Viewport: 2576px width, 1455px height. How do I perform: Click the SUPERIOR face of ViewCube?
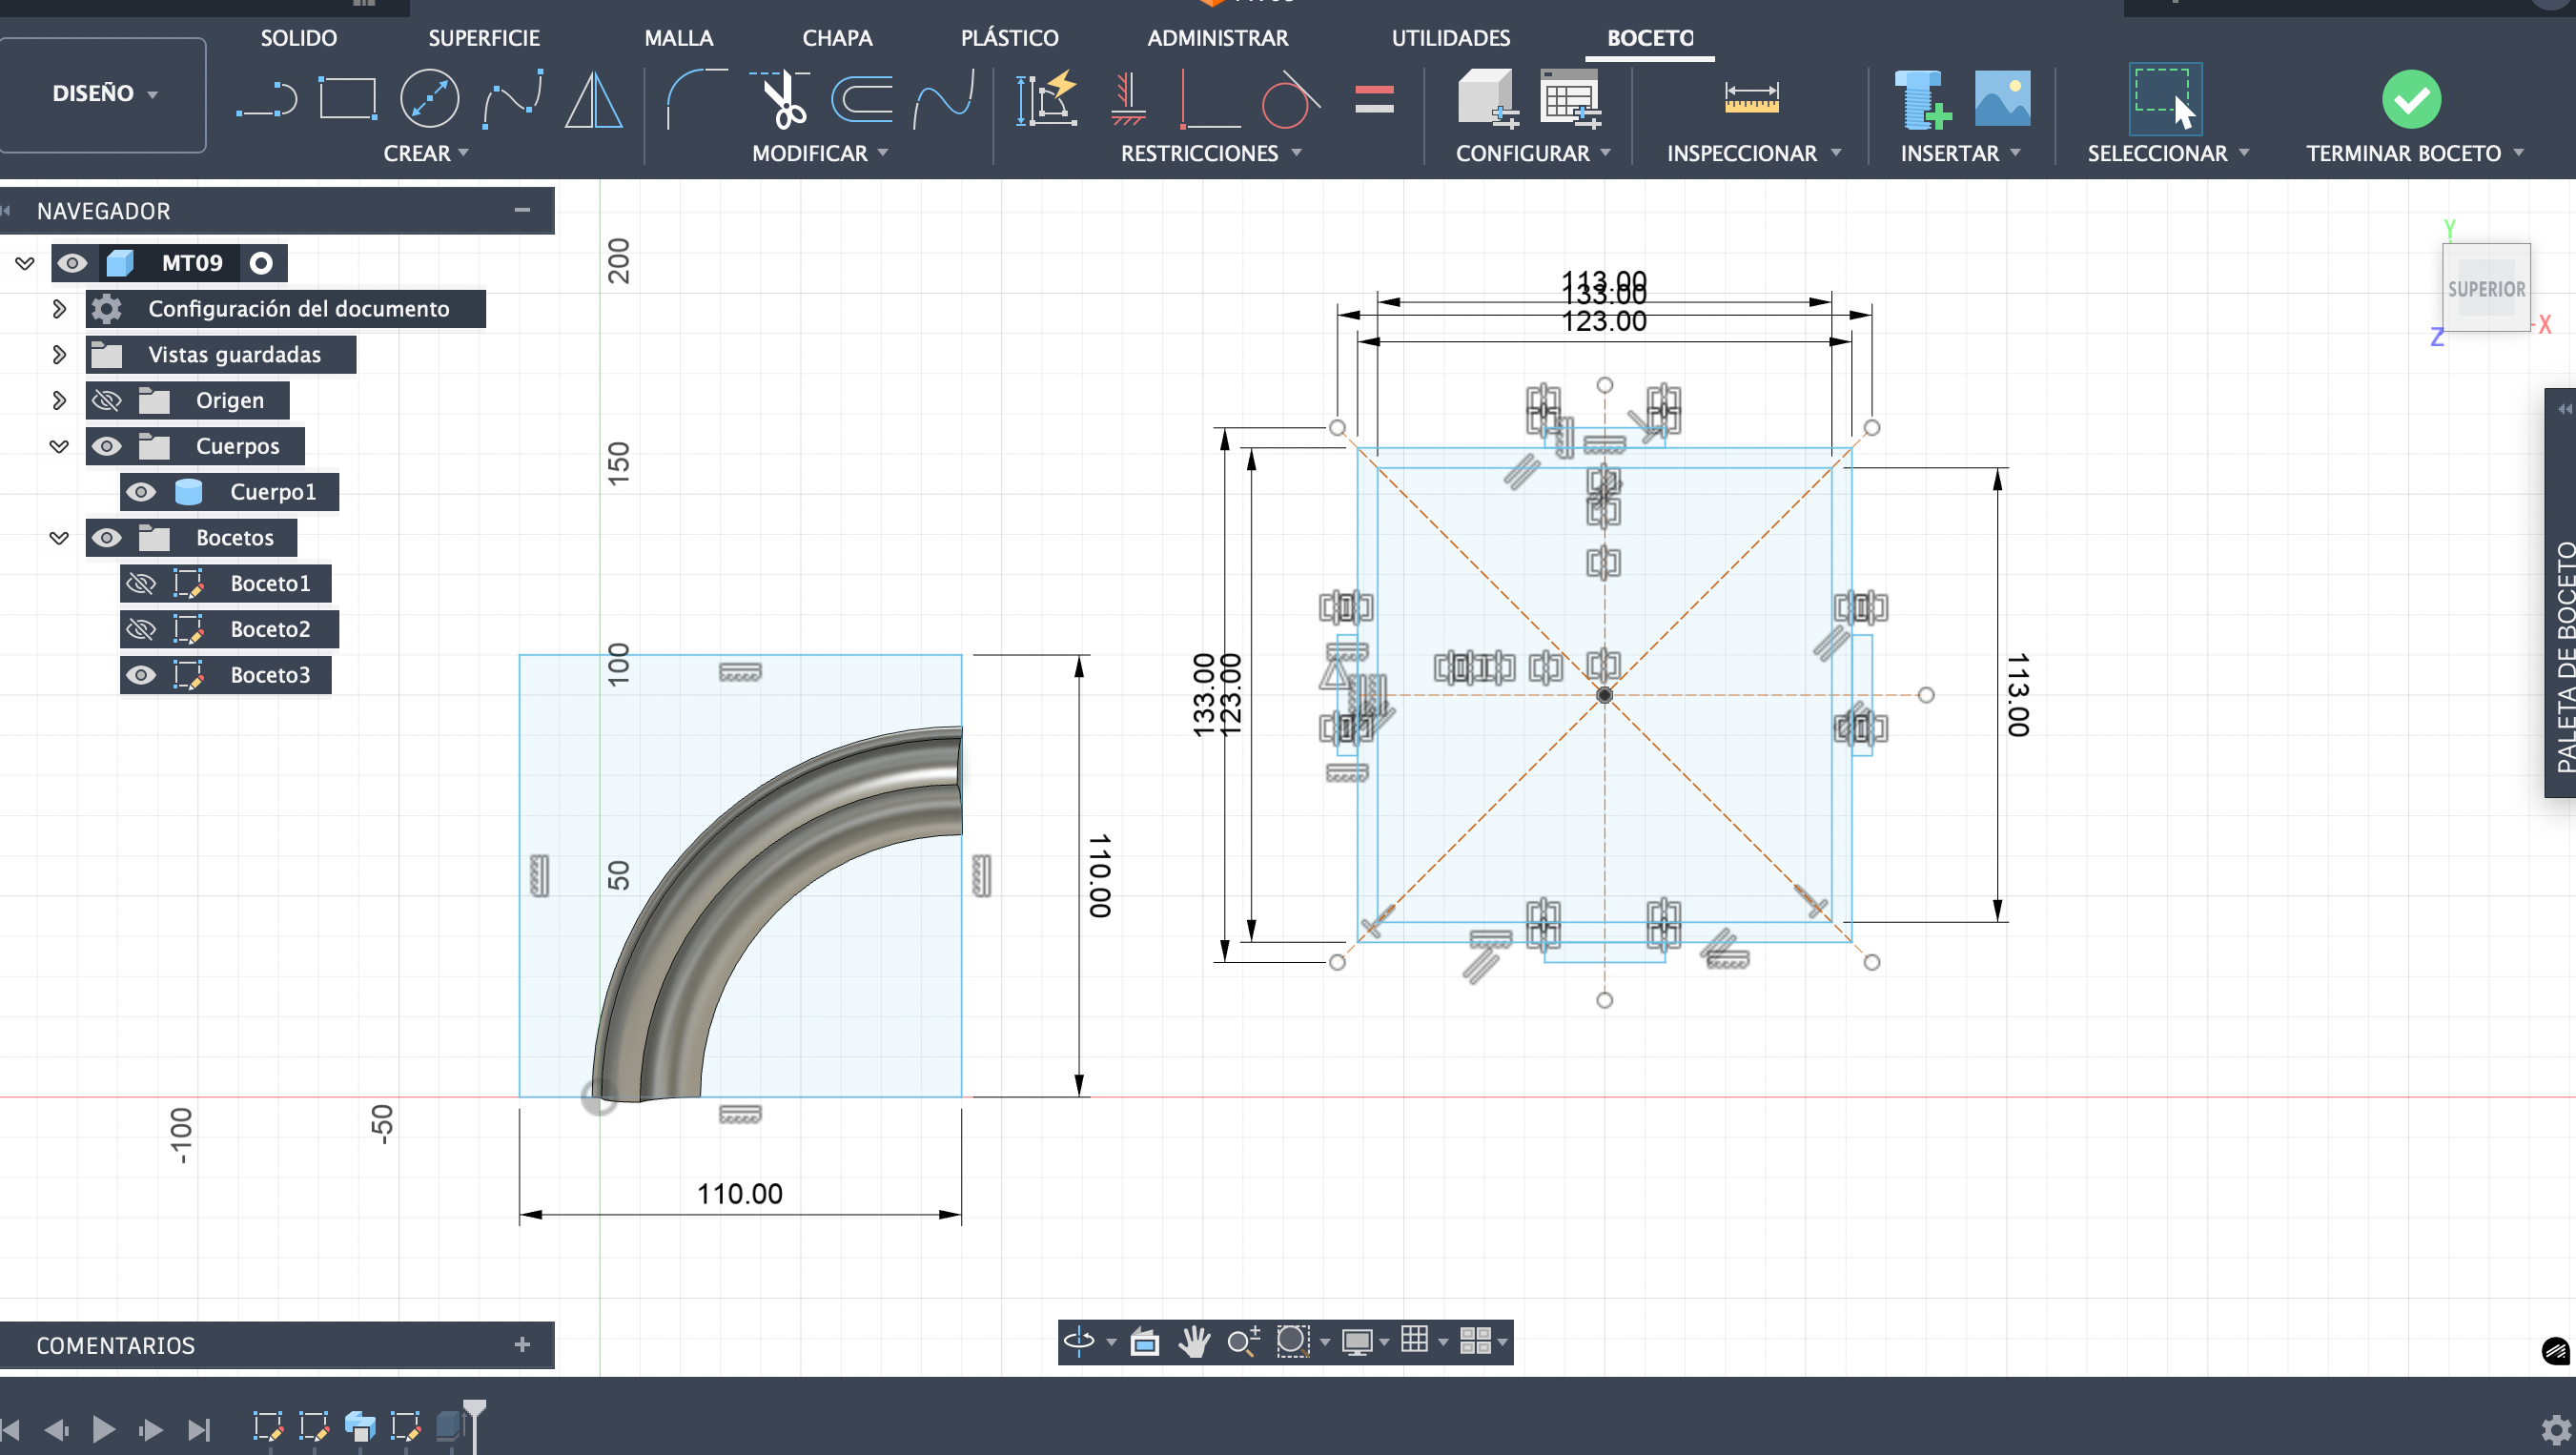pos(2486,289)
